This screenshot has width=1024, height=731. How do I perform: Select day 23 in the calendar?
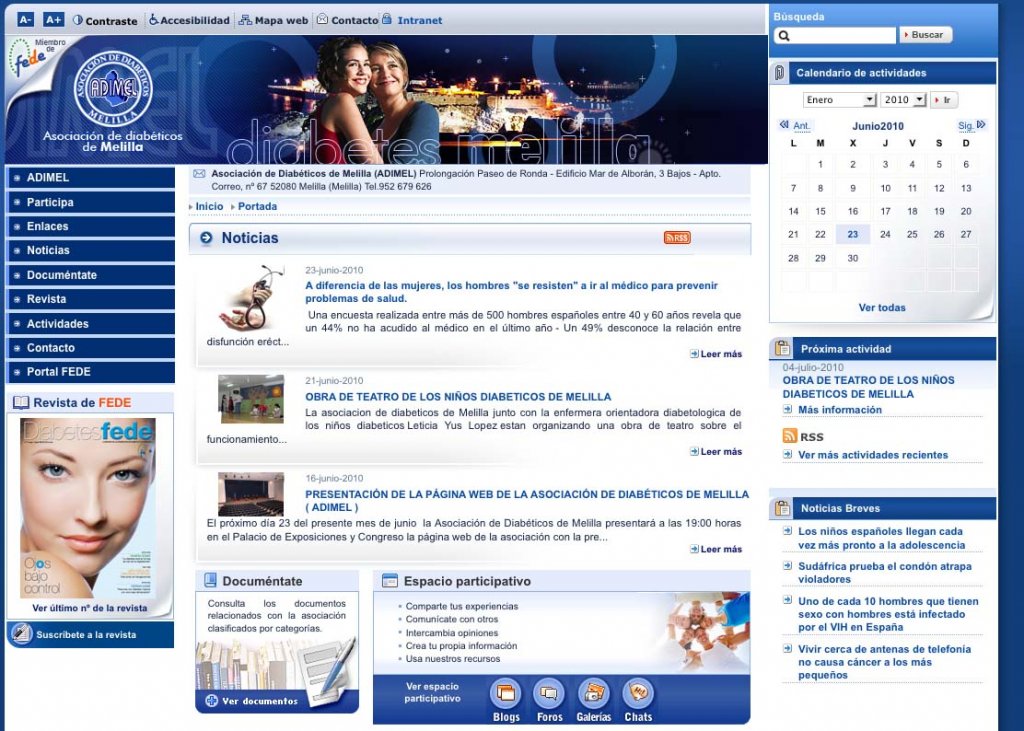tap(852, 235)
